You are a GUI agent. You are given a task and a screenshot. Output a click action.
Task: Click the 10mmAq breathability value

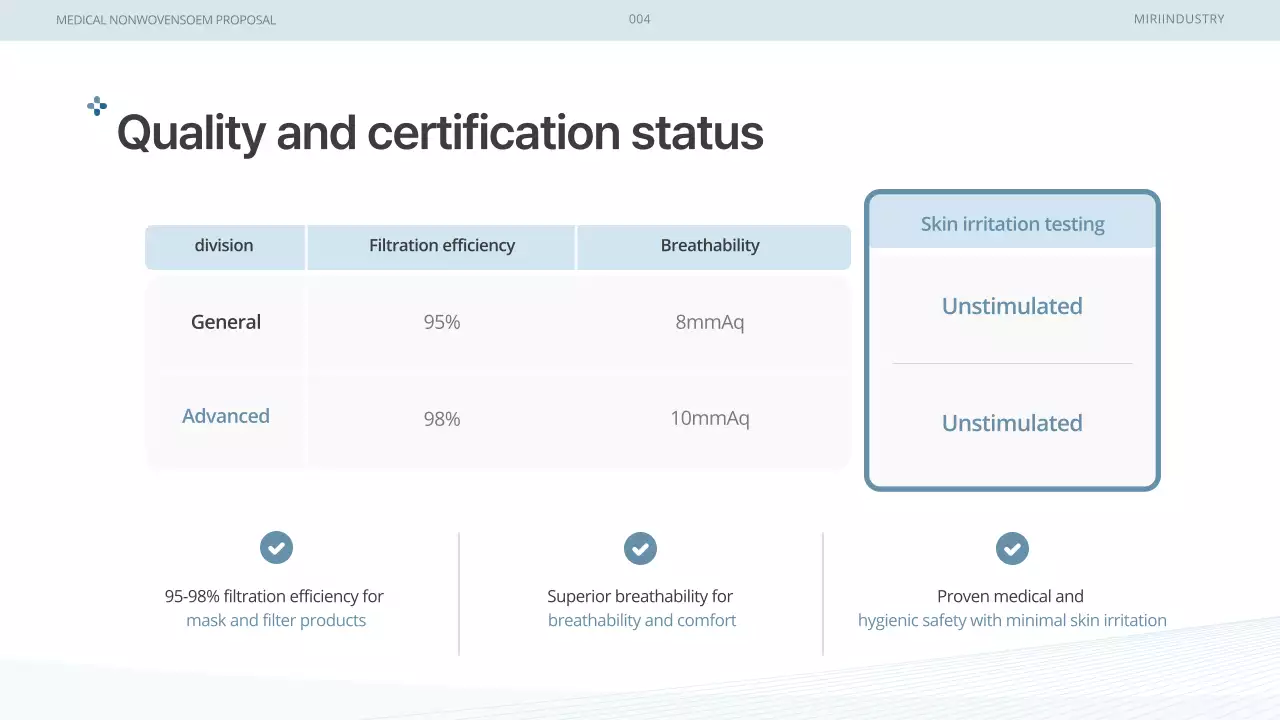click(x=710, y=418)
